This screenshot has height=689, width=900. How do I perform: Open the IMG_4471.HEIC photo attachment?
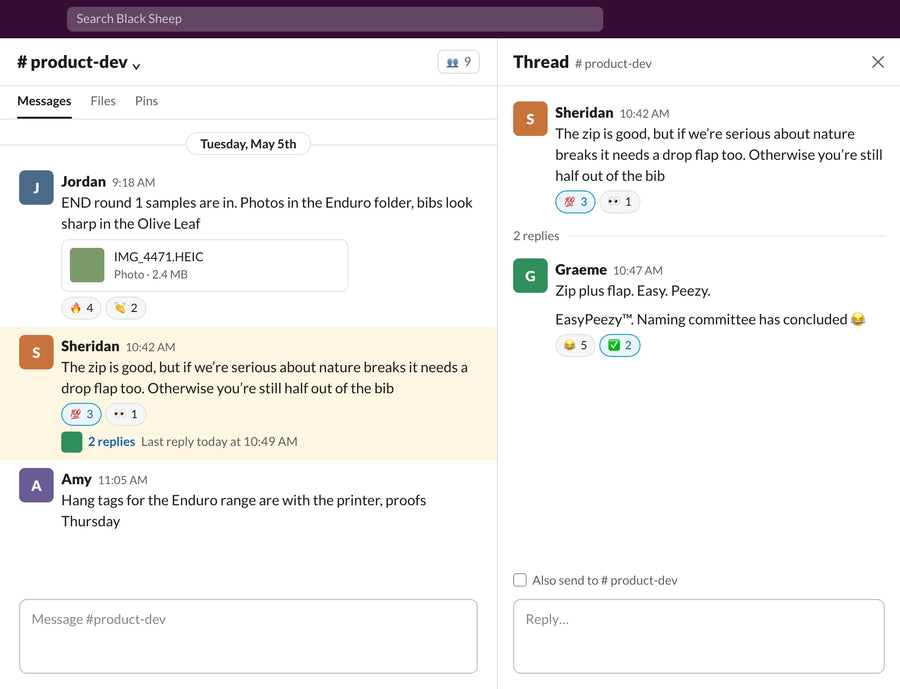(x=205, y=265)
